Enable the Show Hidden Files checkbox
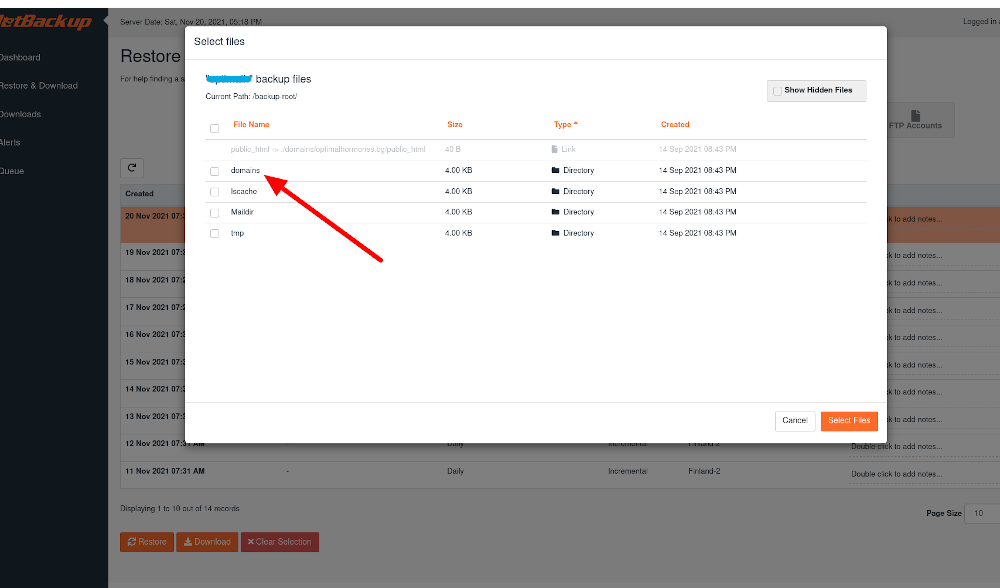Image resolution: width=1000 pixels, height=588 pixels. pos(777,91)
